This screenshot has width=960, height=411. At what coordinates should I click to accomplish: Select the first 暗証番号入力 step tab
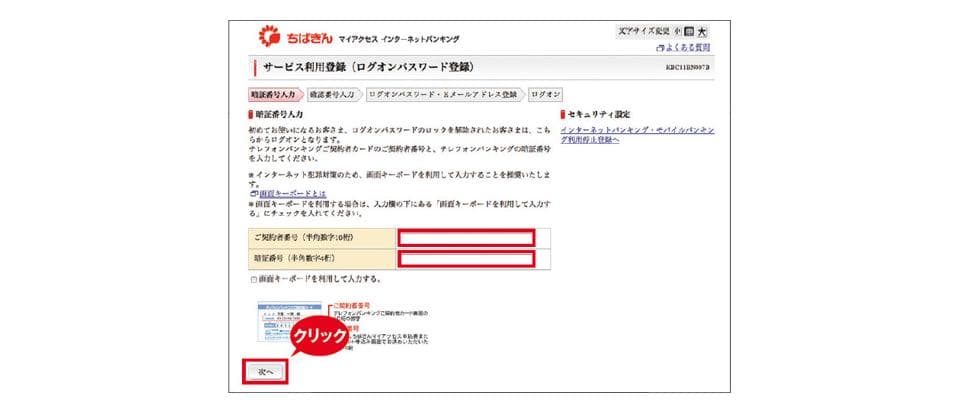click(x=273, y=94)
